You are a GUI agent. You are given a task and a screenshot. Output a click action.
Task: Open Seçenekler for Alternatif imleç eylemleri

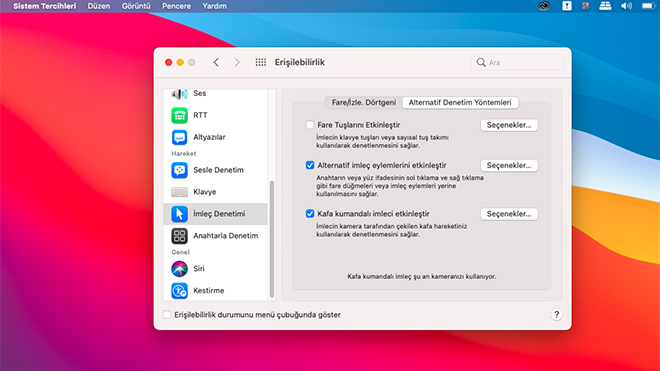point(509,165)
